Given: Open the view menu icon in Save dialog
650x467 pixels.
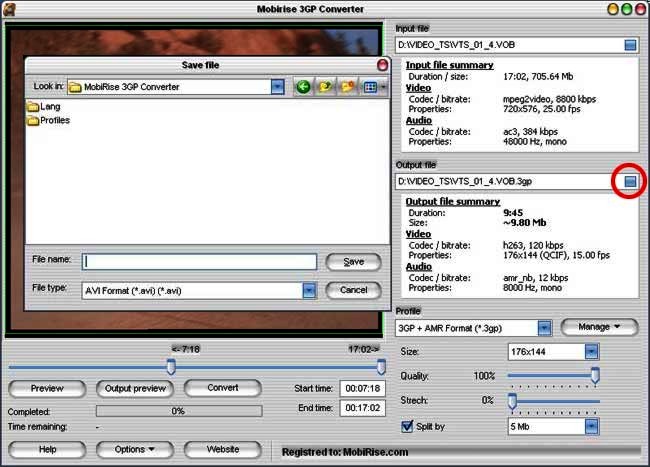Looking at the screenshot, I should [x=374, y=87].
